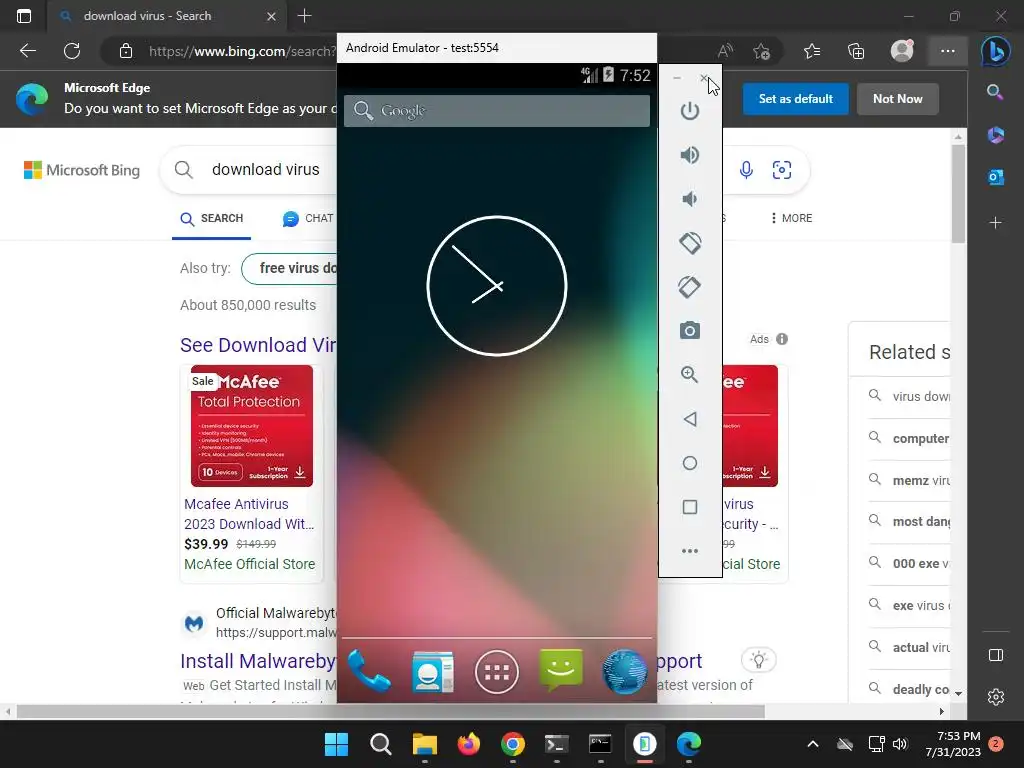
Task: Open Edge sidebar search
Action: [x=995, y=92]
